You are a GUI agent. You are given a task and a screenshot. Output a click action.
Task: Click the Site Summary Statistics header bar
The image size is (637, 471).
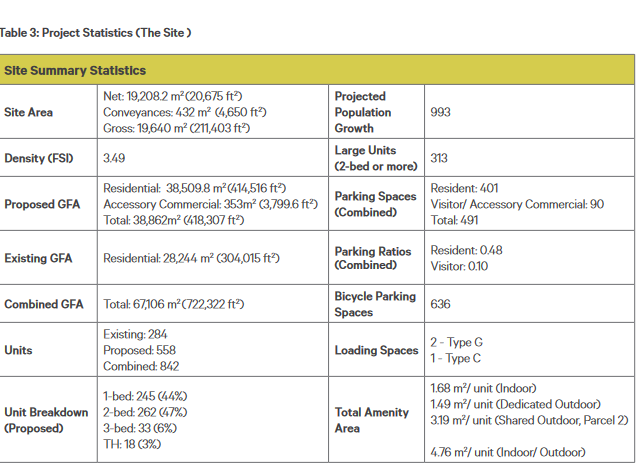point(317,70)
